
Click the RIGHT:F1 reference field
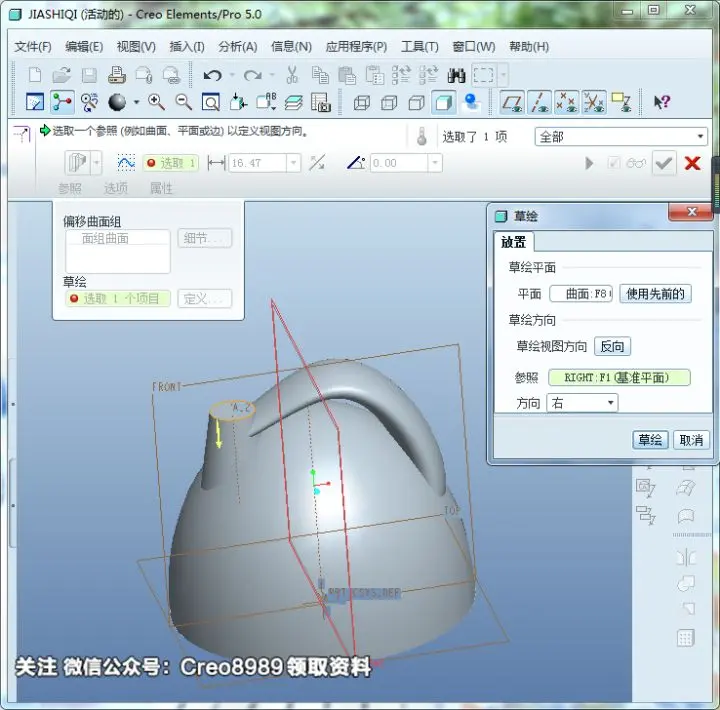coord(619,378)
